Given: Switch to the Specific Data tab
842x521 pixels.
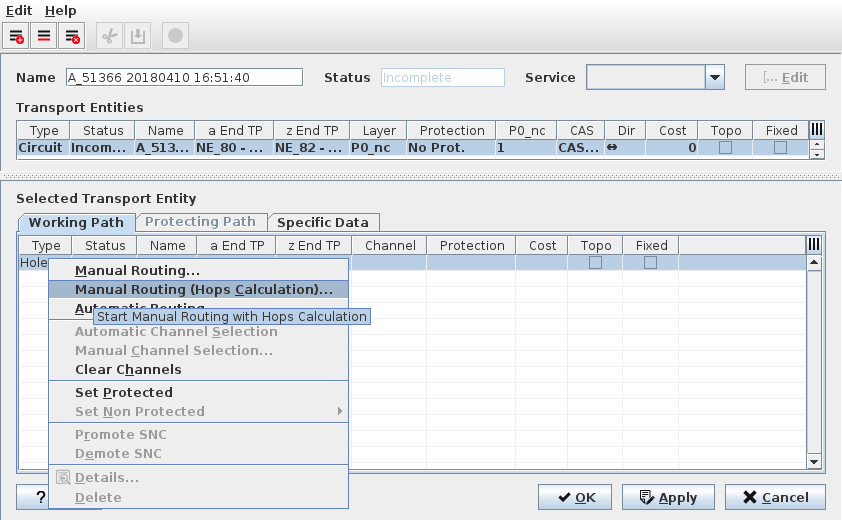Looking at the screenshot, I should pyautogui.click(x=323, y=222).
